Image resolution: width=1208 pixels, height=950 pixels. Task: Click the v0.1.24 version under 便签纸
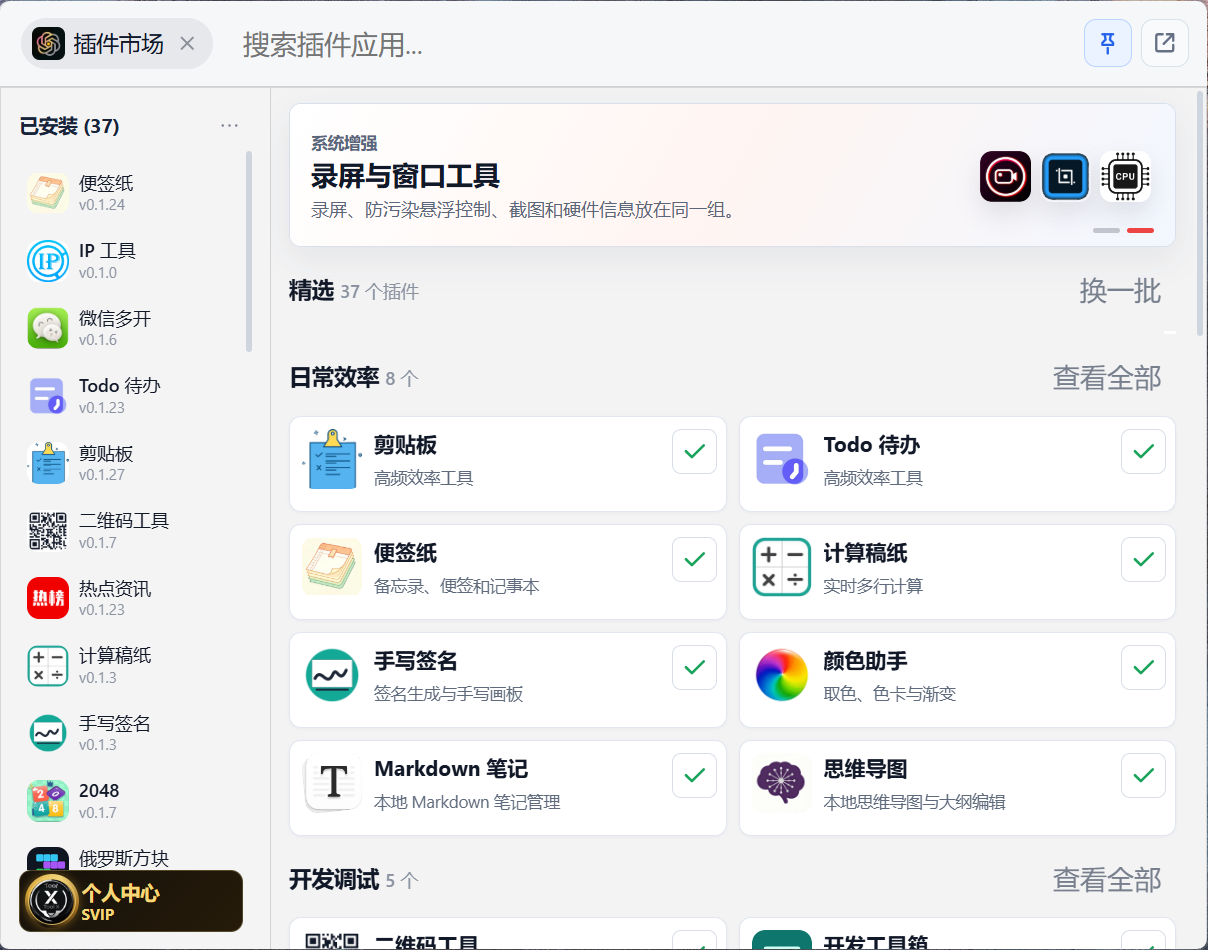pyautogui.click(x=102, y=205)
